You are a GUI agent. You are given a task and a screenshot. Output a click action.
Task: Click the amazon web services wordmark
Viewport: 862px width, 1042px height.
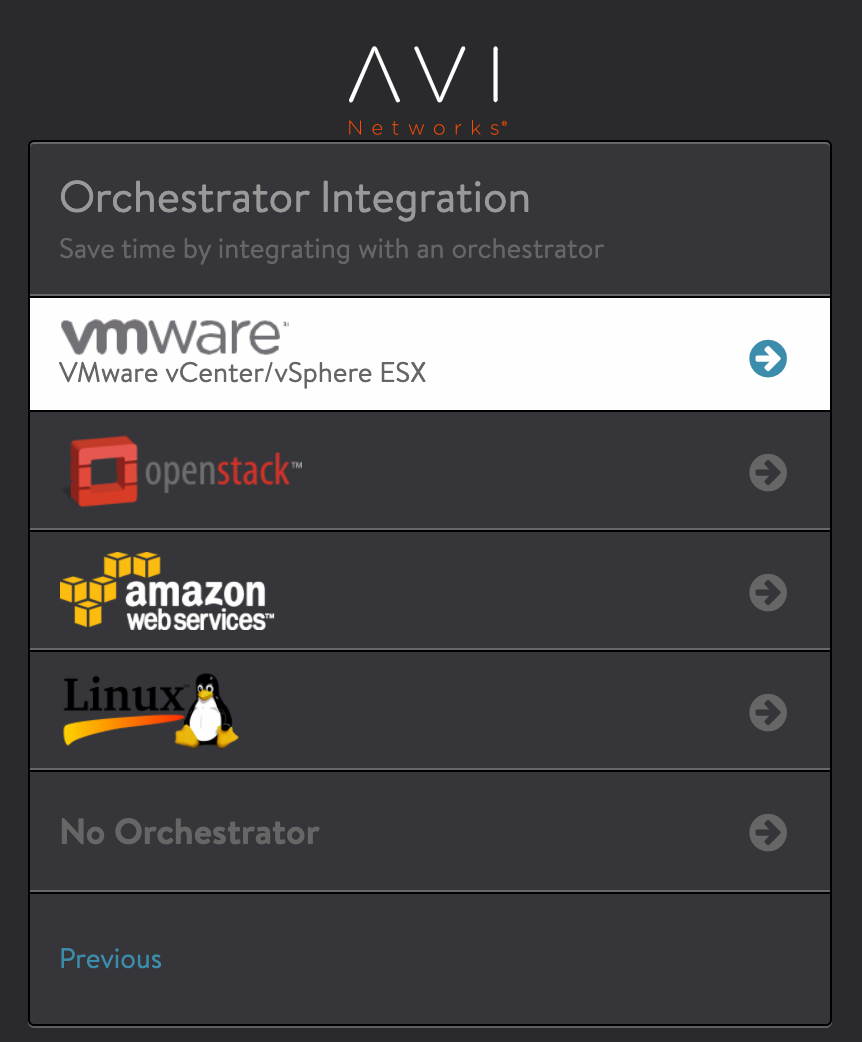point(197,603)
